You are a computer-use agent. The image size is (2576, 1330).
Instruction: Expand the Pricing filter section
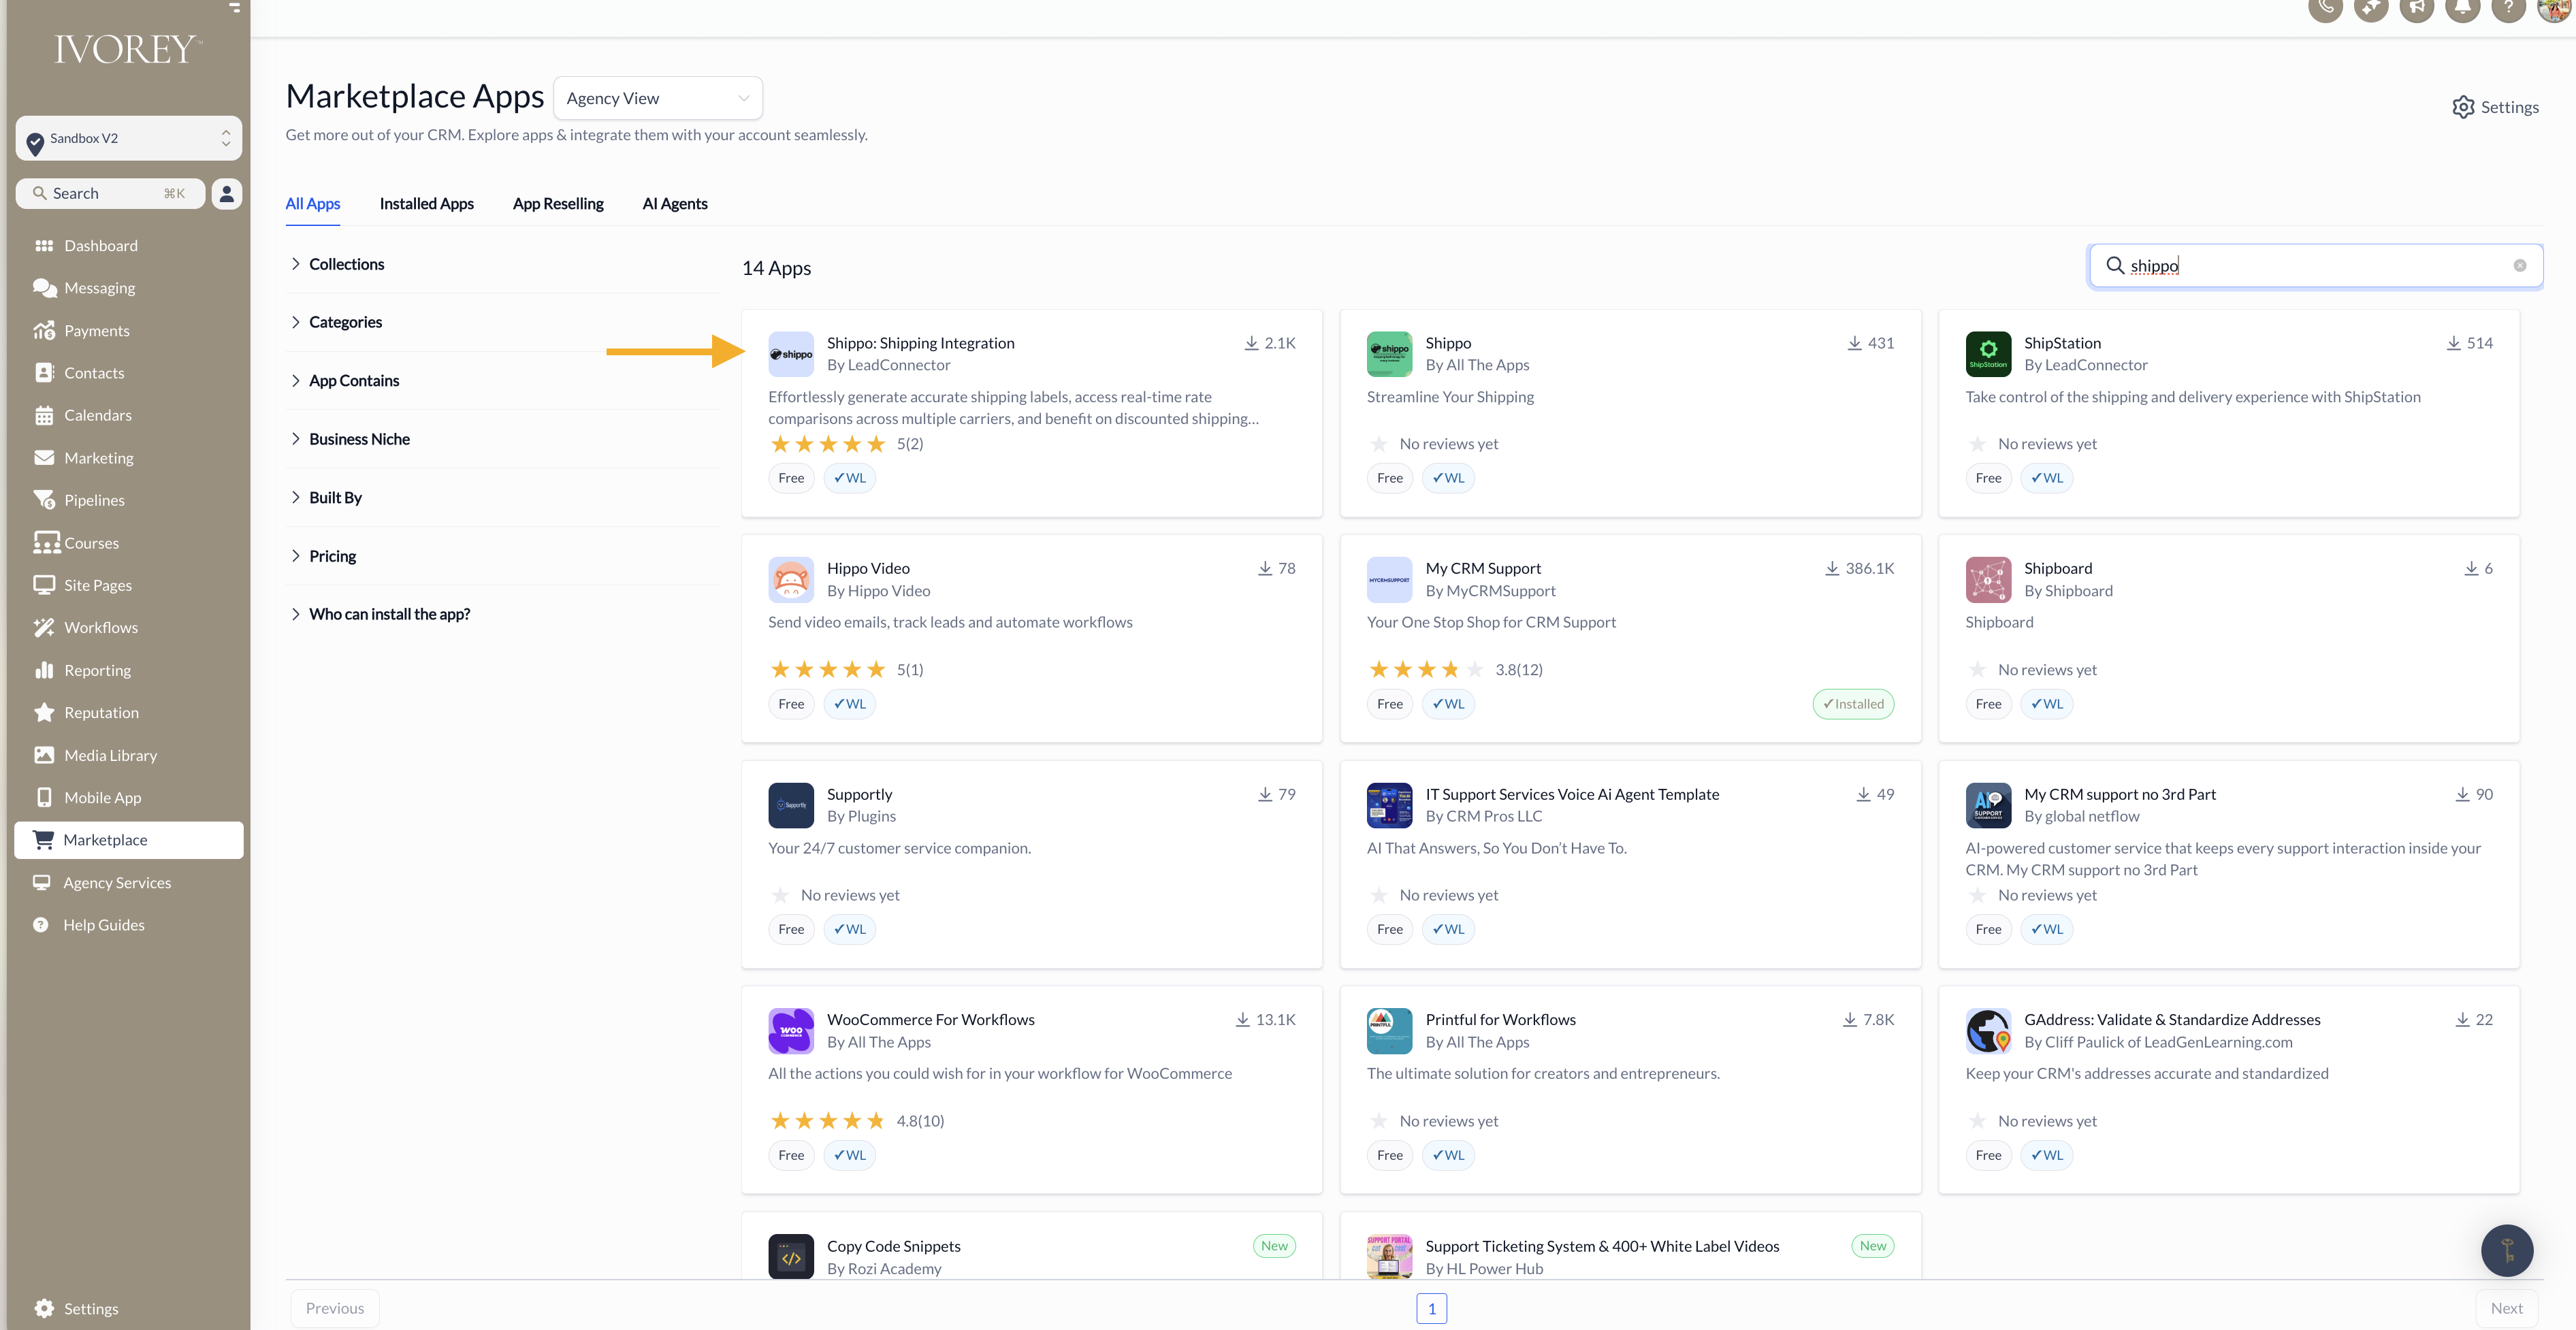(332, 556)
